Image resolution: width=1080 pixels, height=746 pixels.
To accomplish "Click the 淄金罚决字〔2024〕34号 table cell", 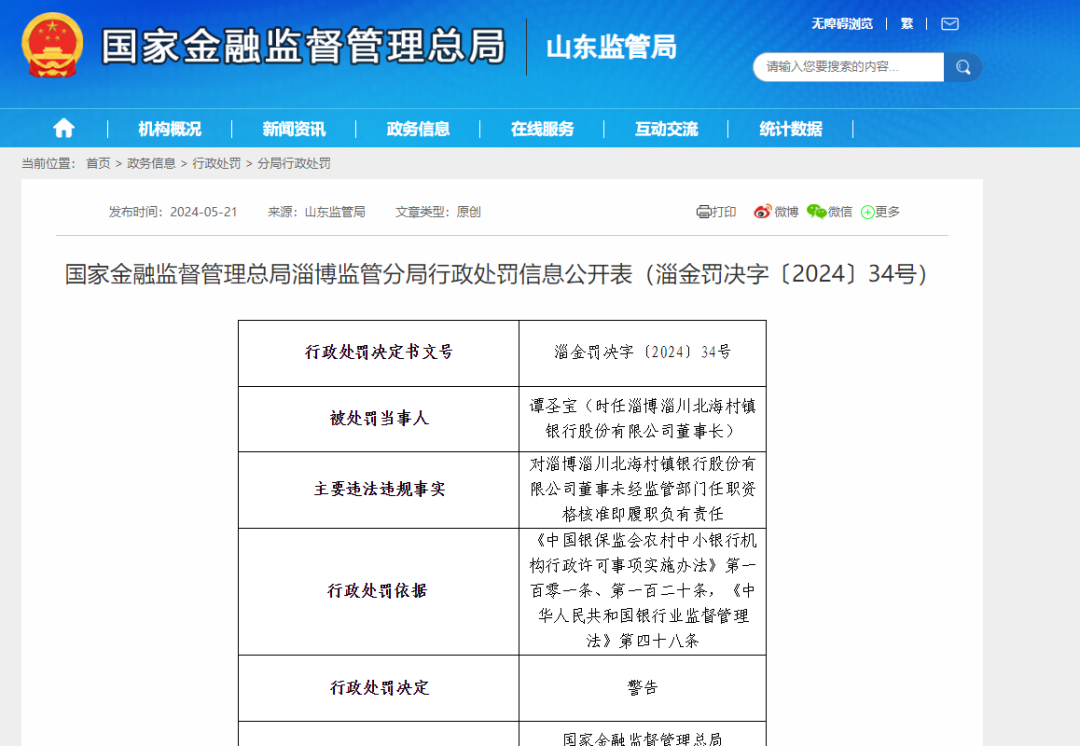I will point(643,353).
